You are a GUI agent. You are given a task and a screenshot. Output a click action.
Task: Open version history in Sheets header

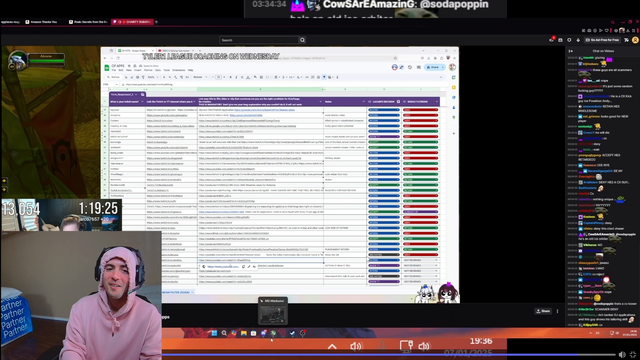tap(410, 67)
